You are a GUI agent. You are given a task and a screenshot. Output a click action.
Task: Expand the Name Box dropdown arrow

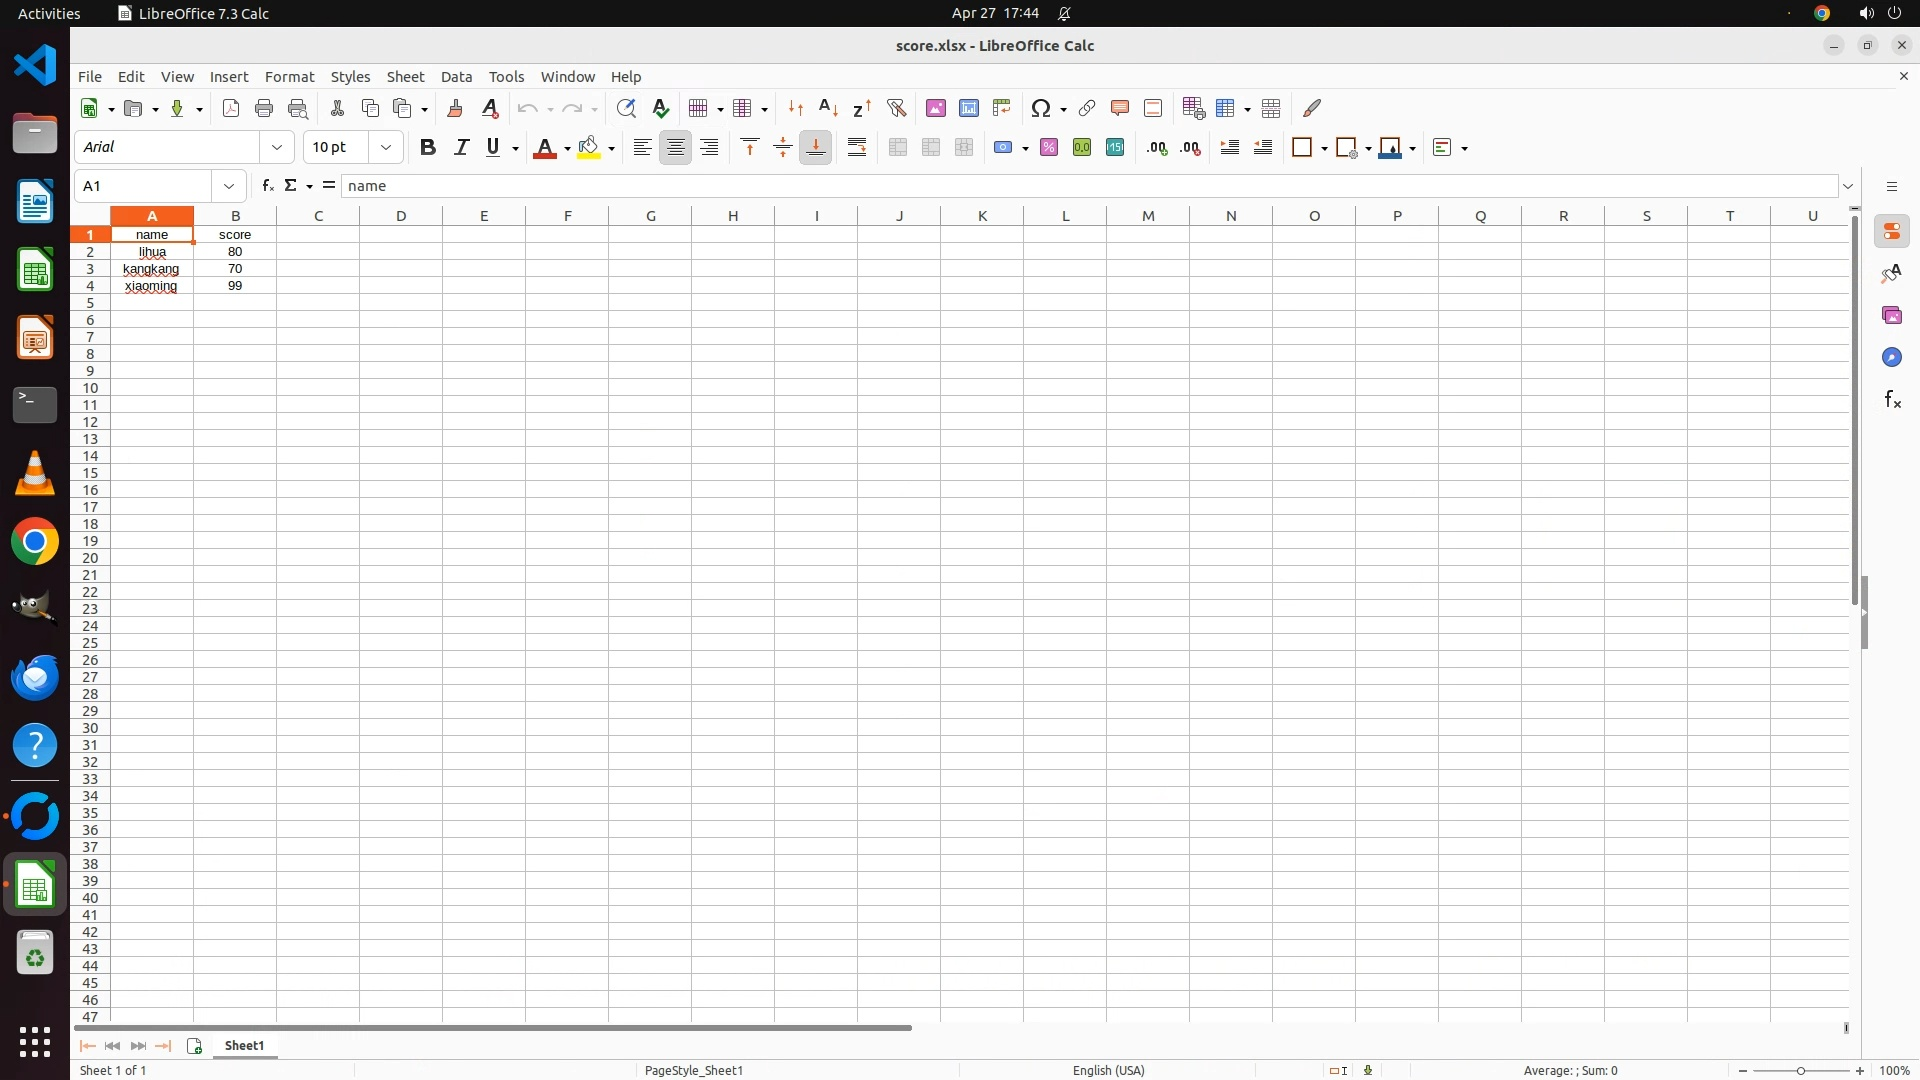click(229, 186)
